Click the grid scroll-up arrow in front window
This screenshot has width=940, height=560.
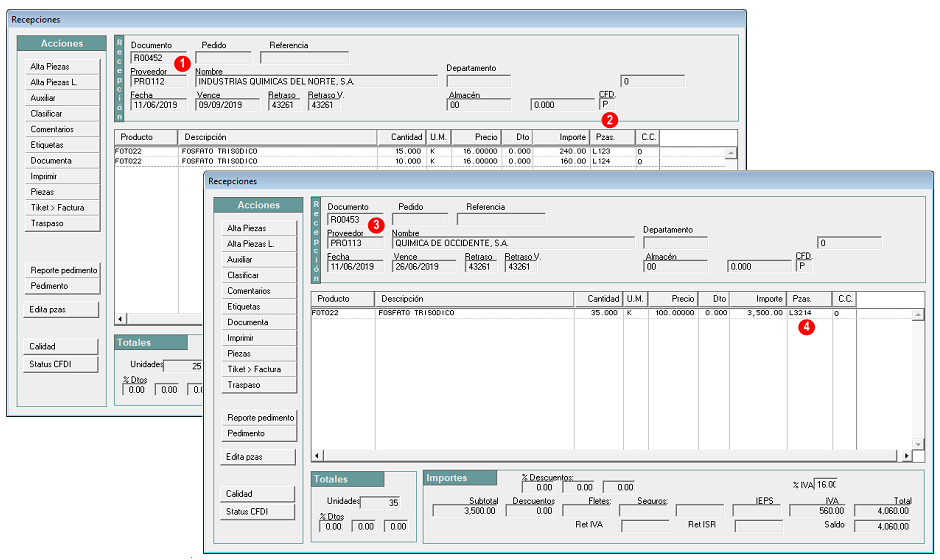918,315
